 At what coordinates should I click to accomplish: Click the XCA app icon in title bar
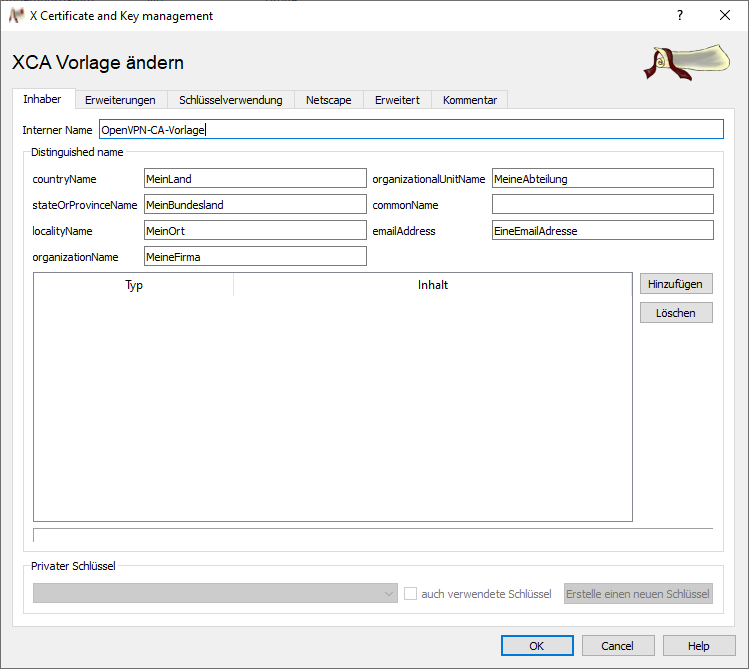click(x=16, y=16)
